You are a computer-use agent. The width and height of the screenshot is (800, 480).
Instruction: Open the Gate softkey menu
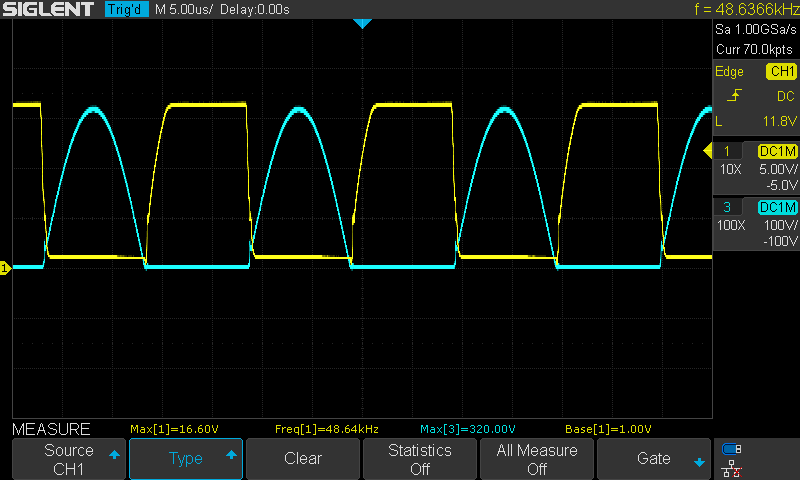[x=654, y=459]
